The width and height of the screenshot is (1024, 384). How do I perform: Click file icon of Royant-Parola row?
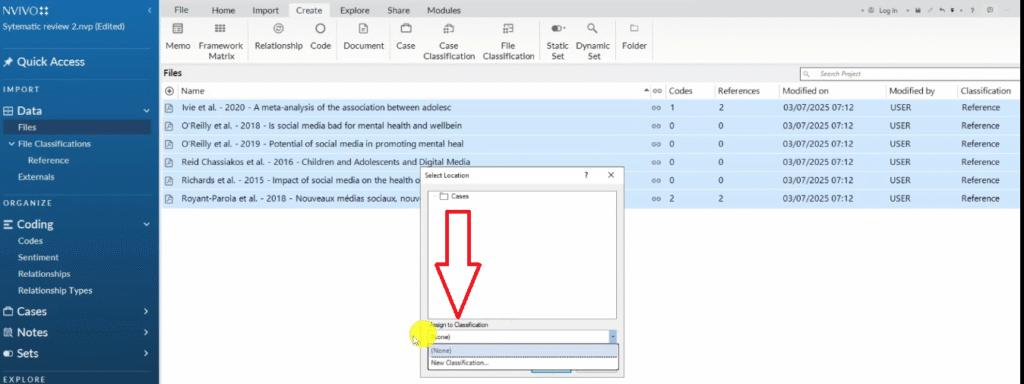coord(169,199)
